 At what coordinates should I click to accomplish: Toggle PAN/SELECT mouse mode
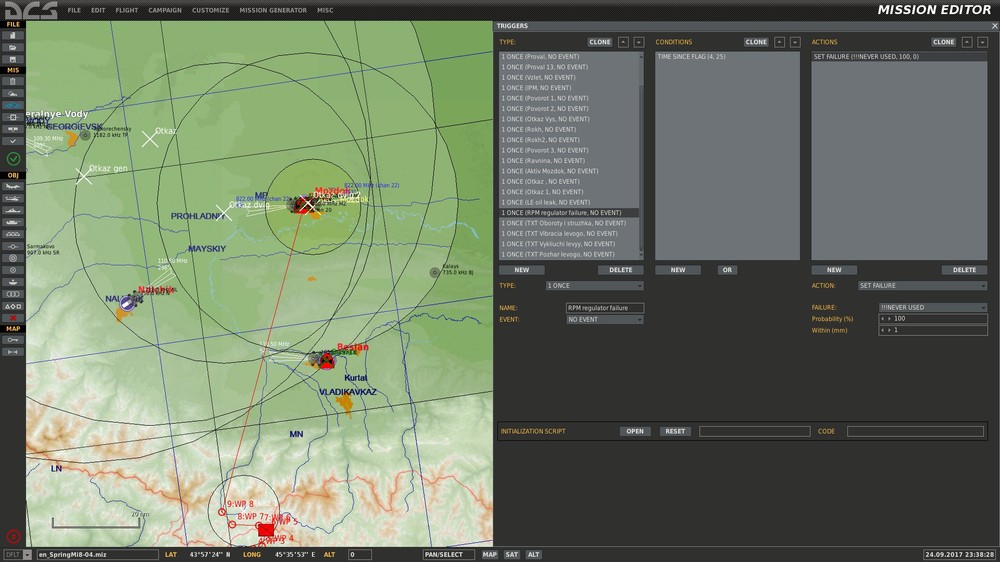tap(448, 554)
